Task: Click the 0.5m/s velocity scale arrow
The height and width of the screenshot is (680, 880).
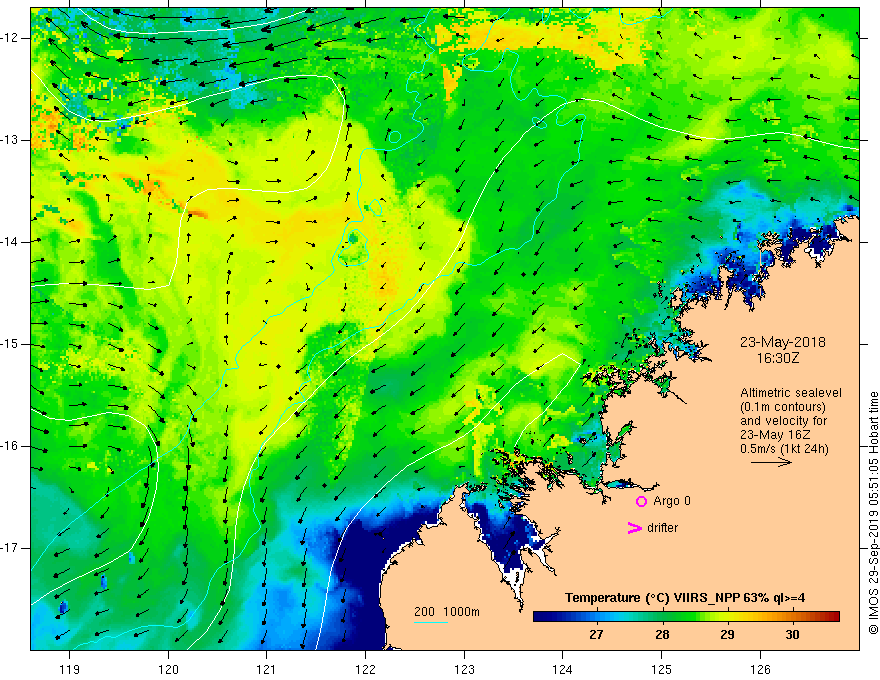Action: click(x=771, y=462)
